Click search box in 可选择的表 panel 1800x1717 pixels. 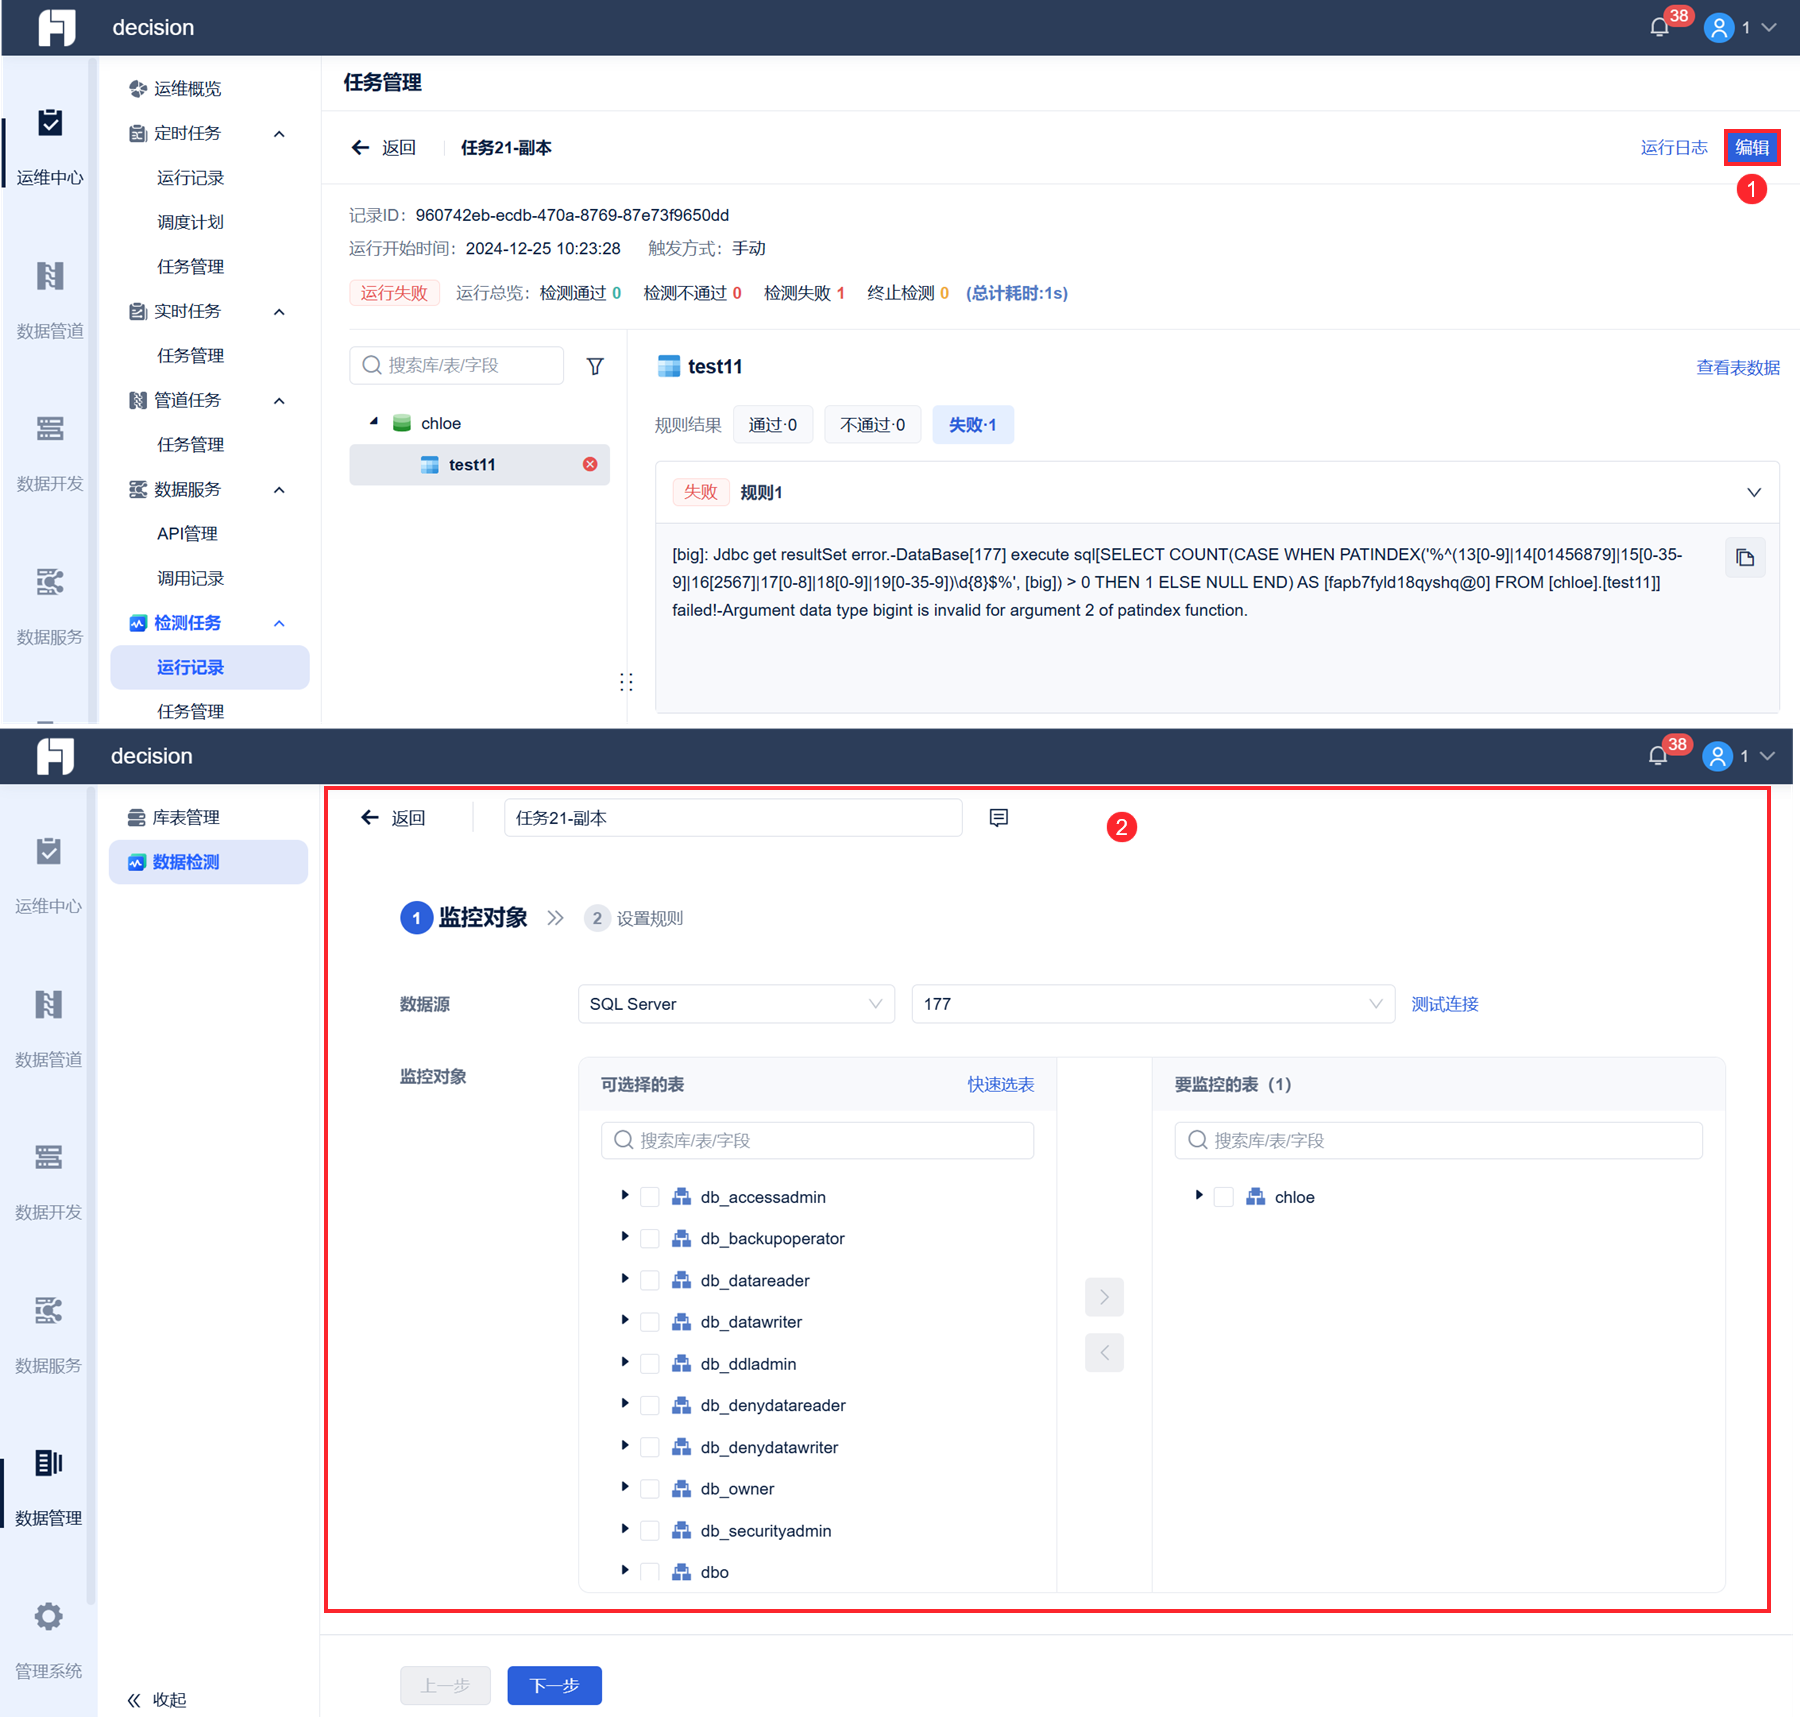pos(817,1141)
